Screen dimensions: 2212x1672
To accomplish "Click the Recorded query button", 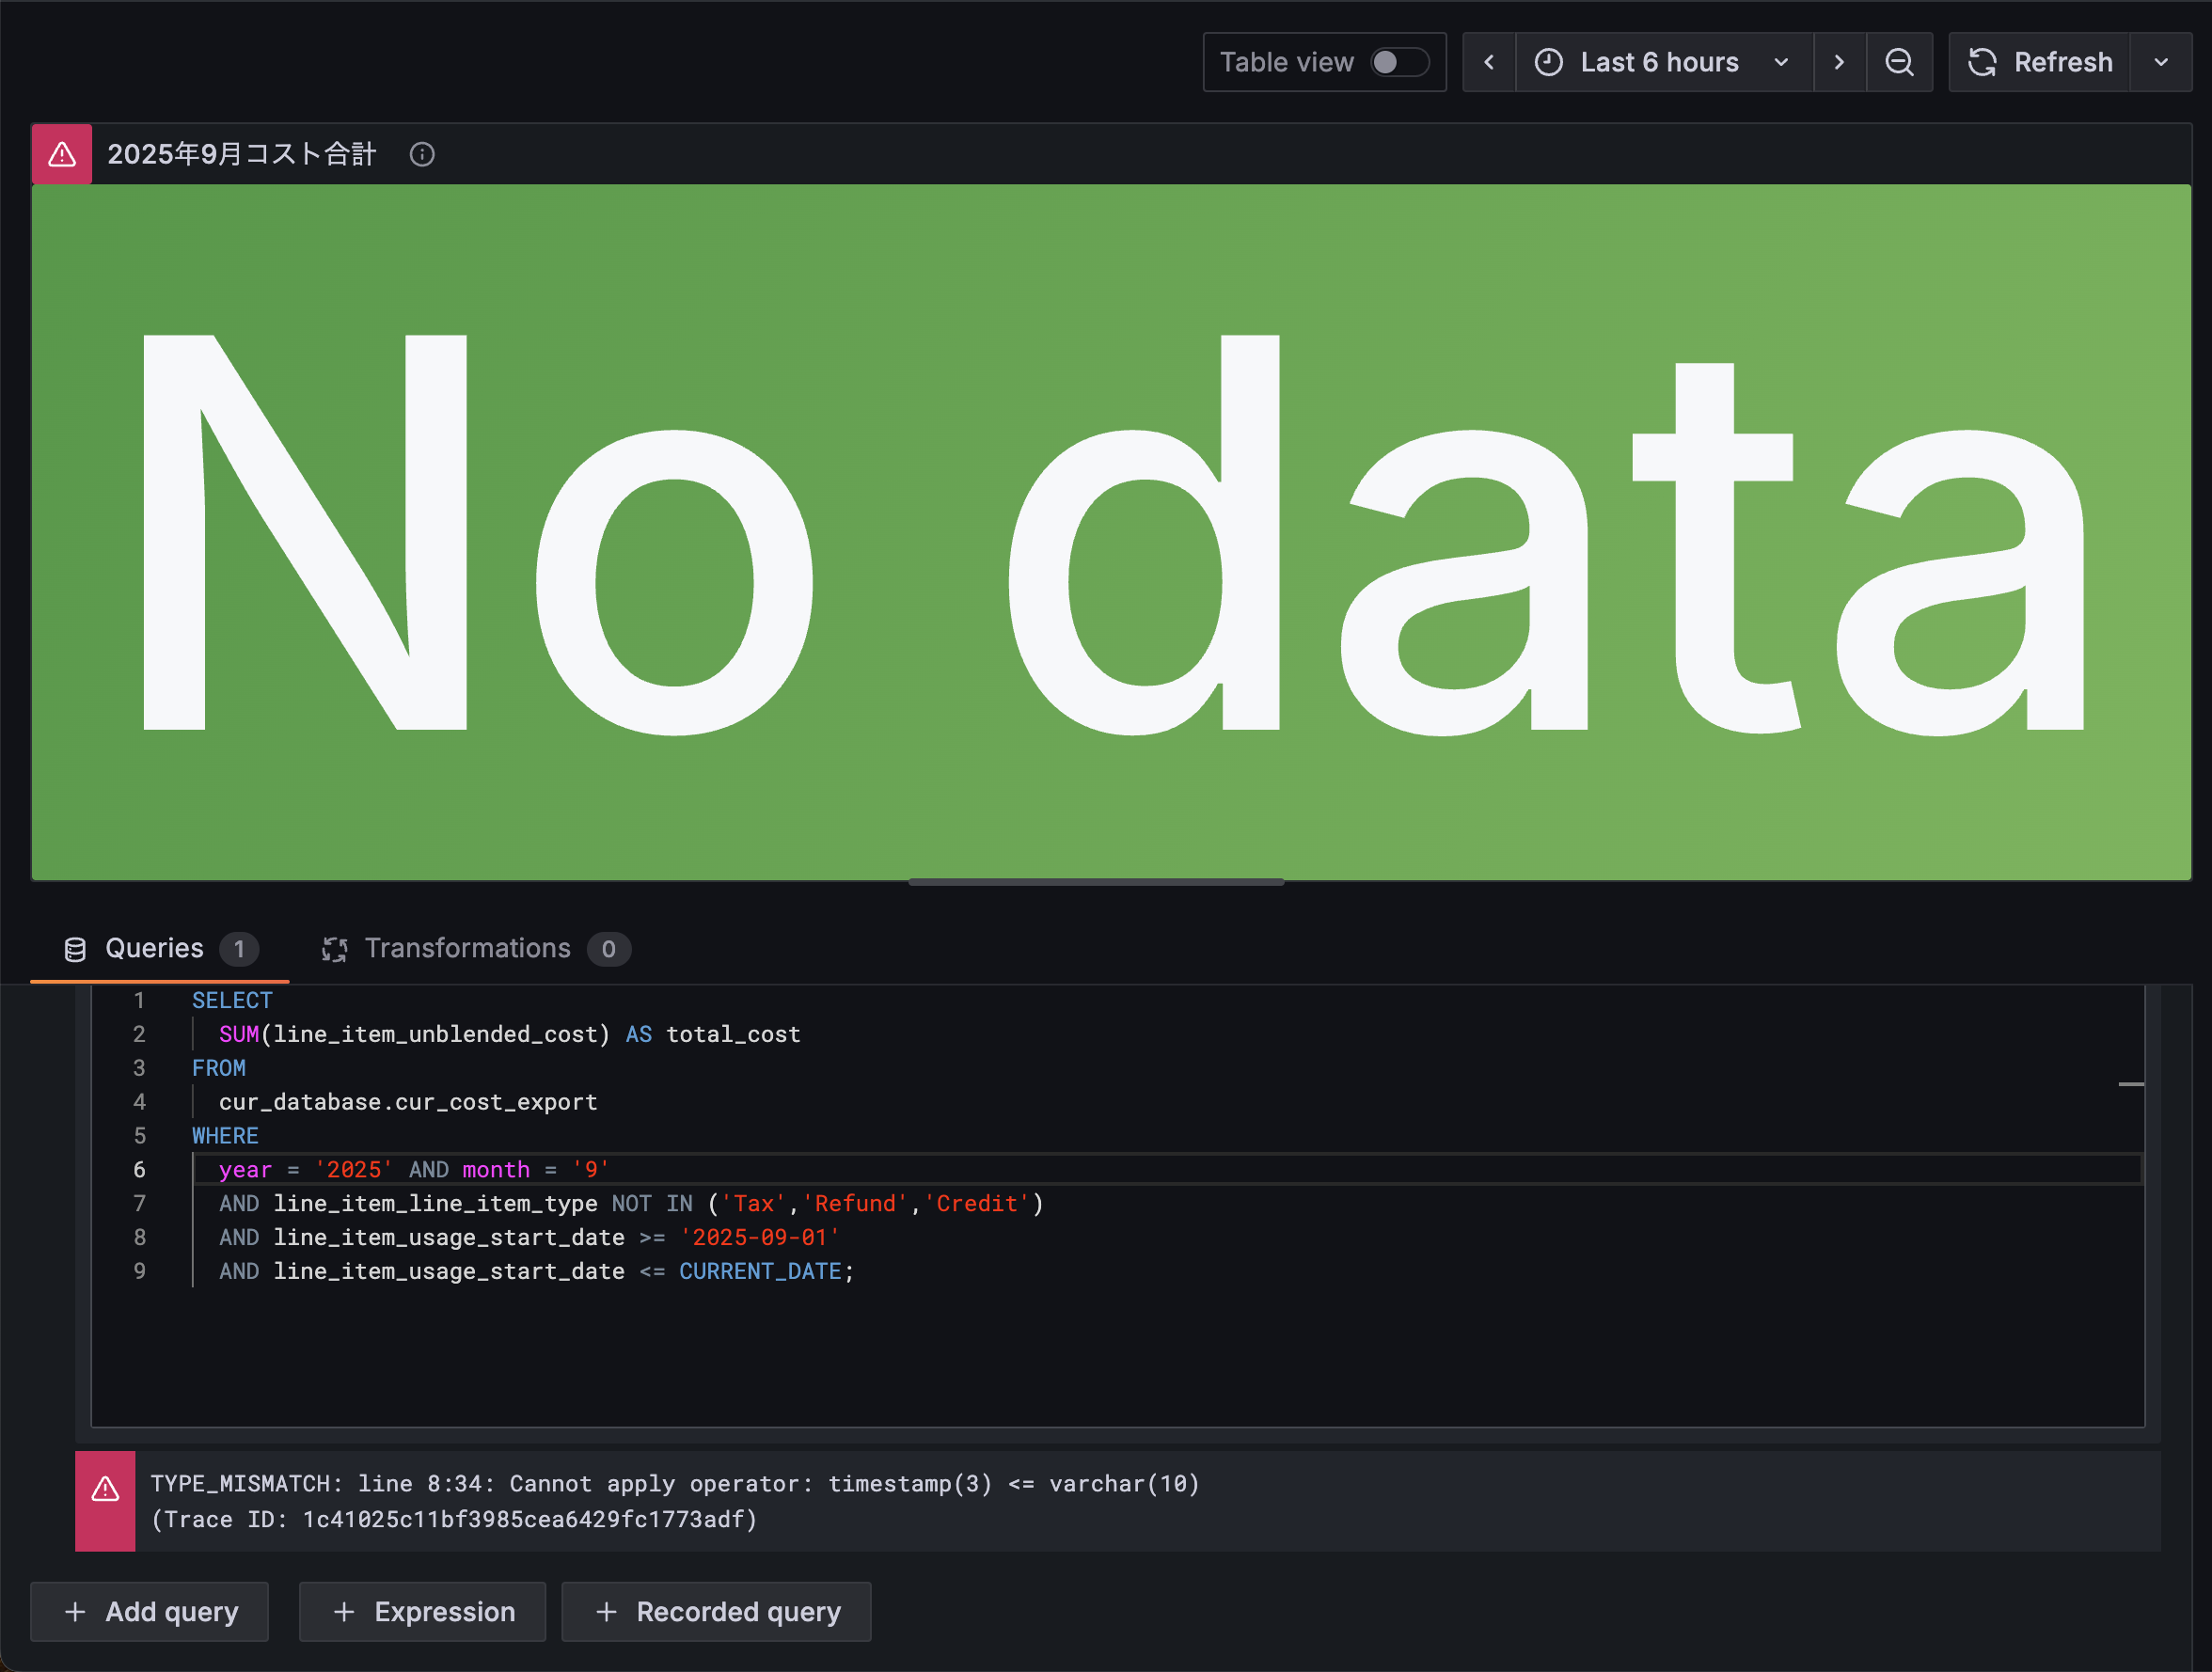I will [716, 1612].
